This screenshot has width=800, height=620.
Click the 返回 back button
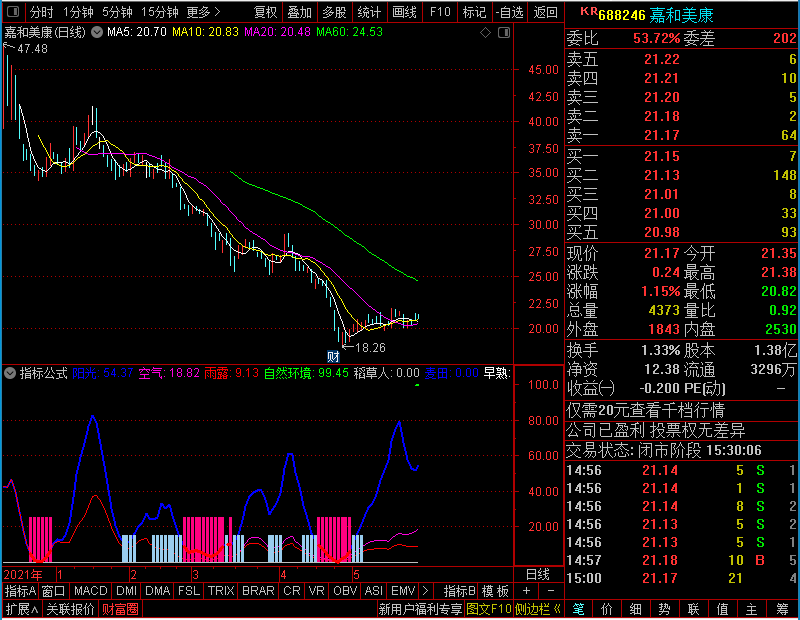(545, 12)
